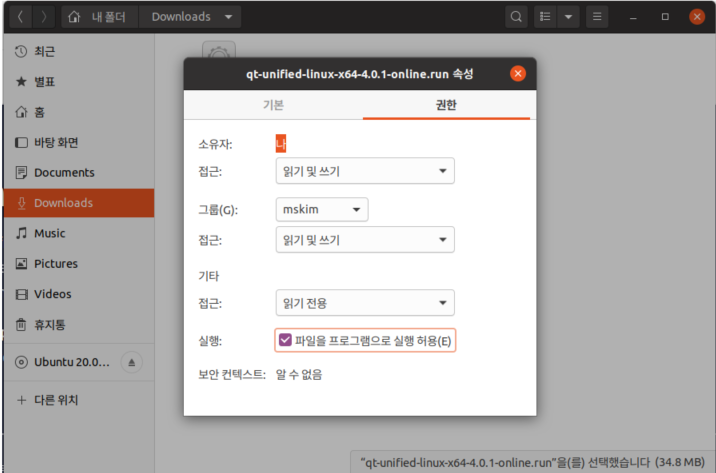Open 다른 위치 (Other Locations)
716x473 pixels.
coord(79,400)
